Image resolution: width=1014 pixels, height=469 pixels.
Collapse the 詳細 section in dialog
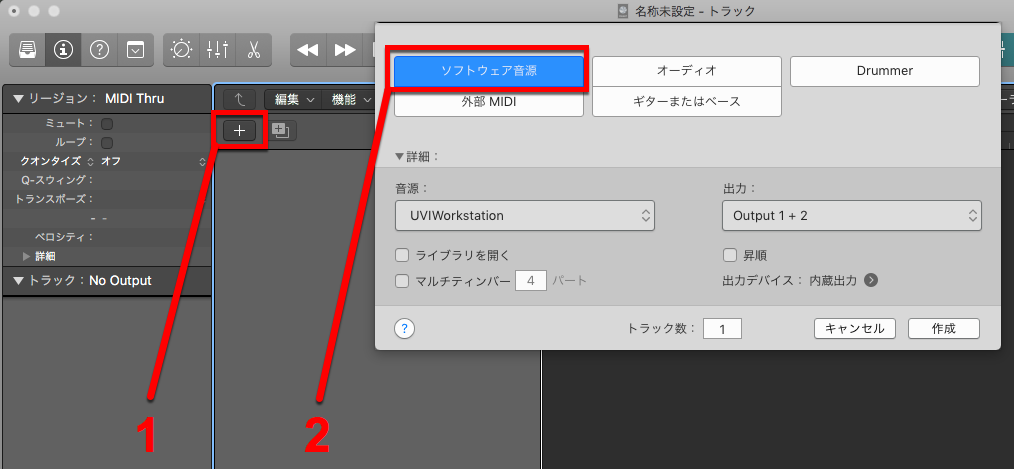(x=400, y=157)
